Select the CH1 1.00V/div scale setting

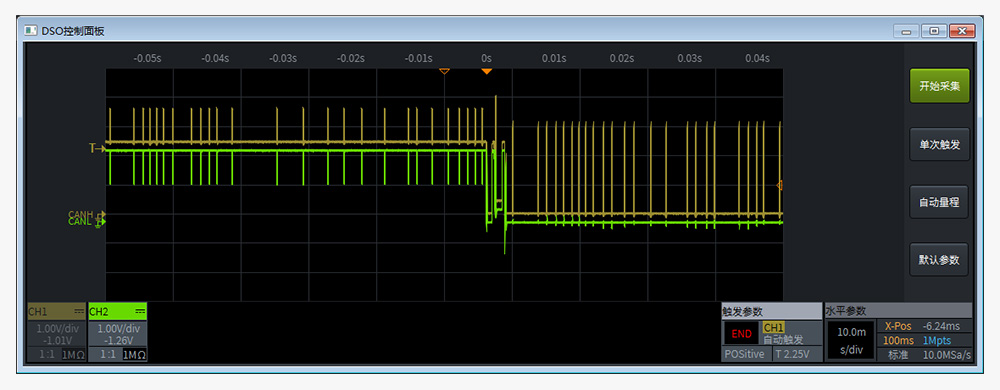(56, 329)
